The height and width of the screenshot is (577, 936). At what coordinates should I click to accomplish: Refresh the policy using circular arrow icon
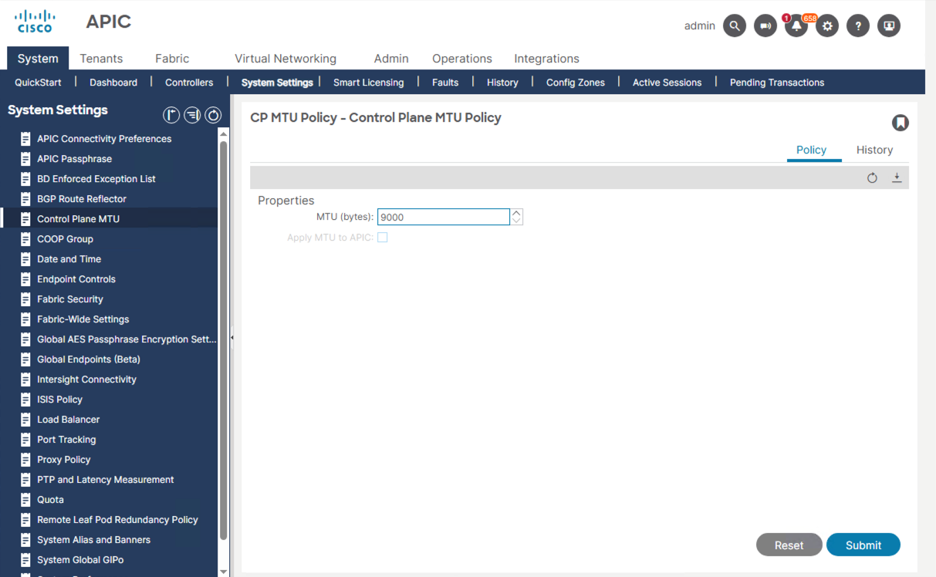coord(872,178)
